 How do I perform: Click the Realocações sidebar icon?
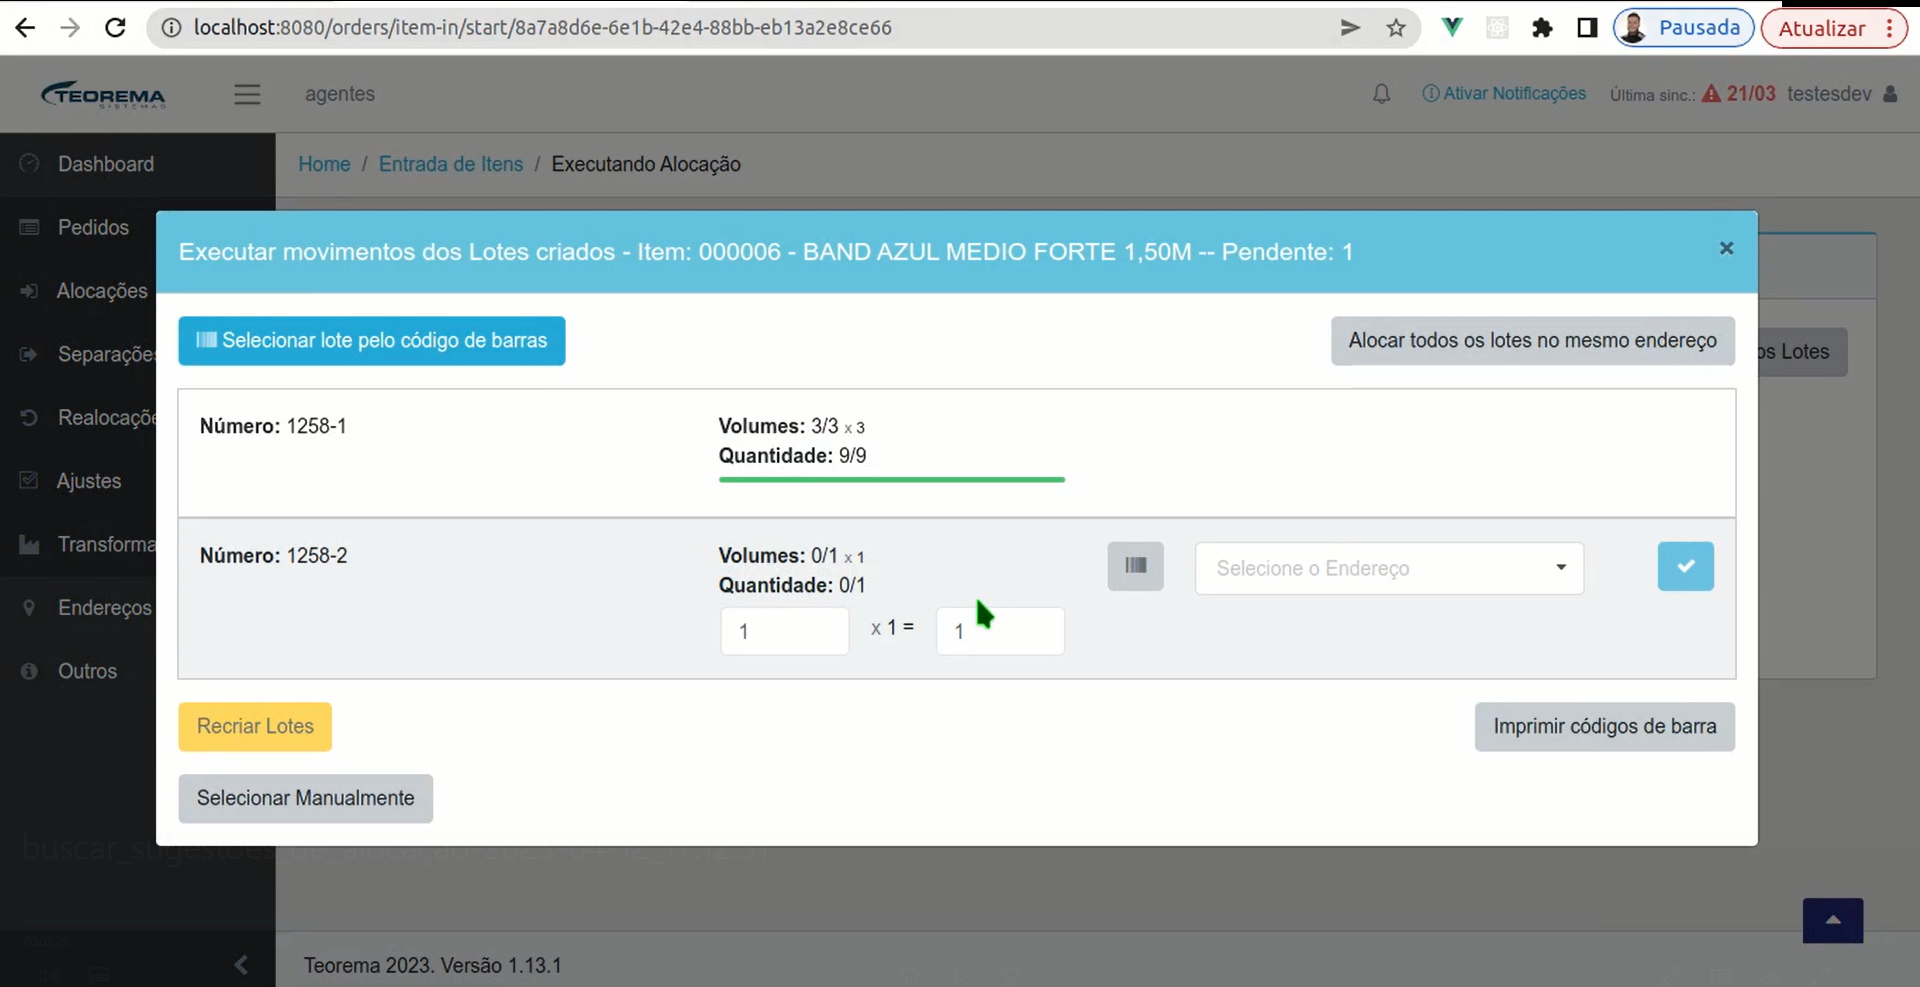[29, 417]
